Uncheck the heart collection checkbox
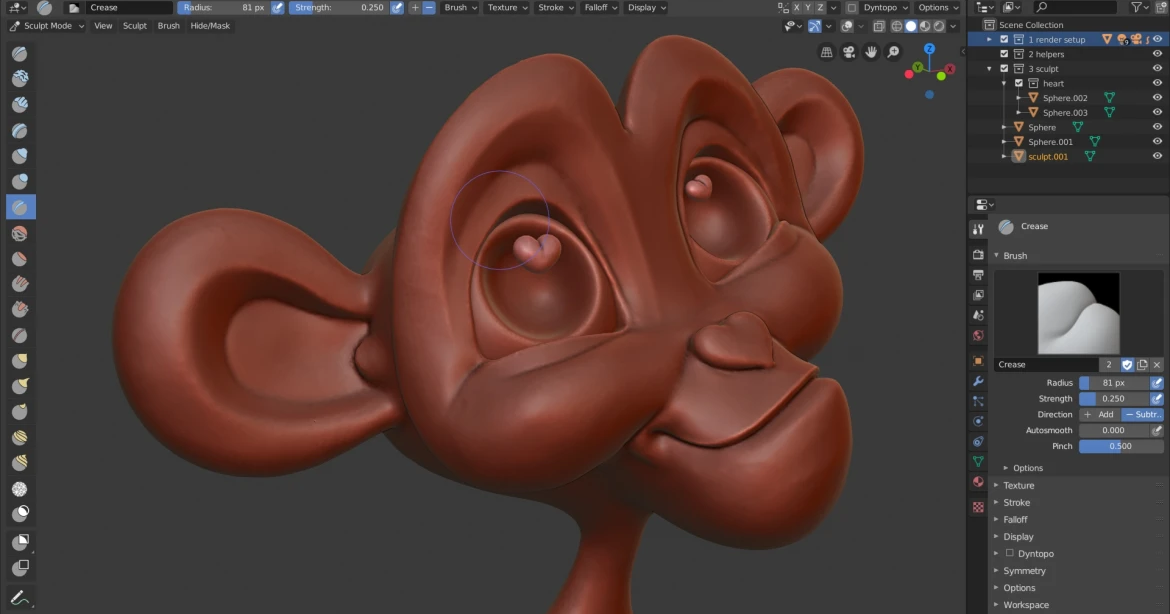The width and height of the screenshot is (1170, 614). pyautogui.click(x=1019, y=84)
